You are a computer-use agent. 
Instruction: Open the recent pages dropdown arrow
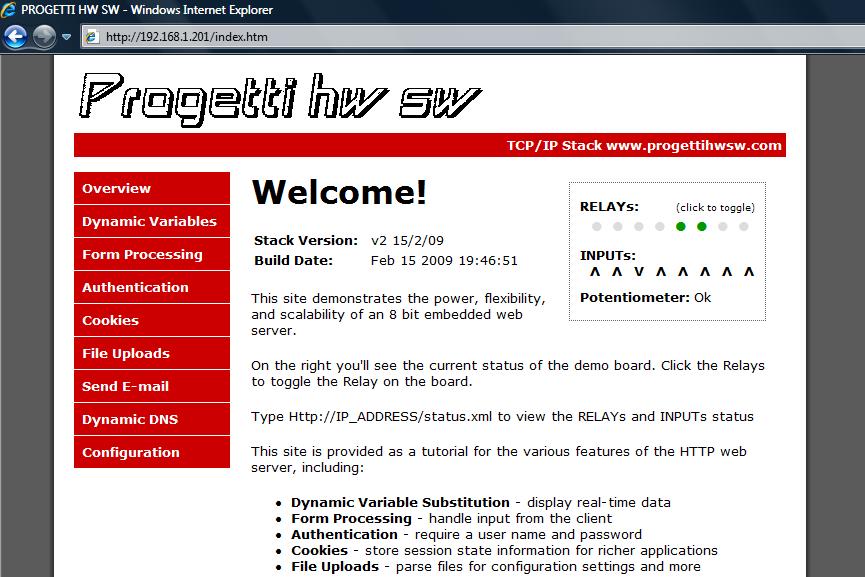(x=67, y=37)
